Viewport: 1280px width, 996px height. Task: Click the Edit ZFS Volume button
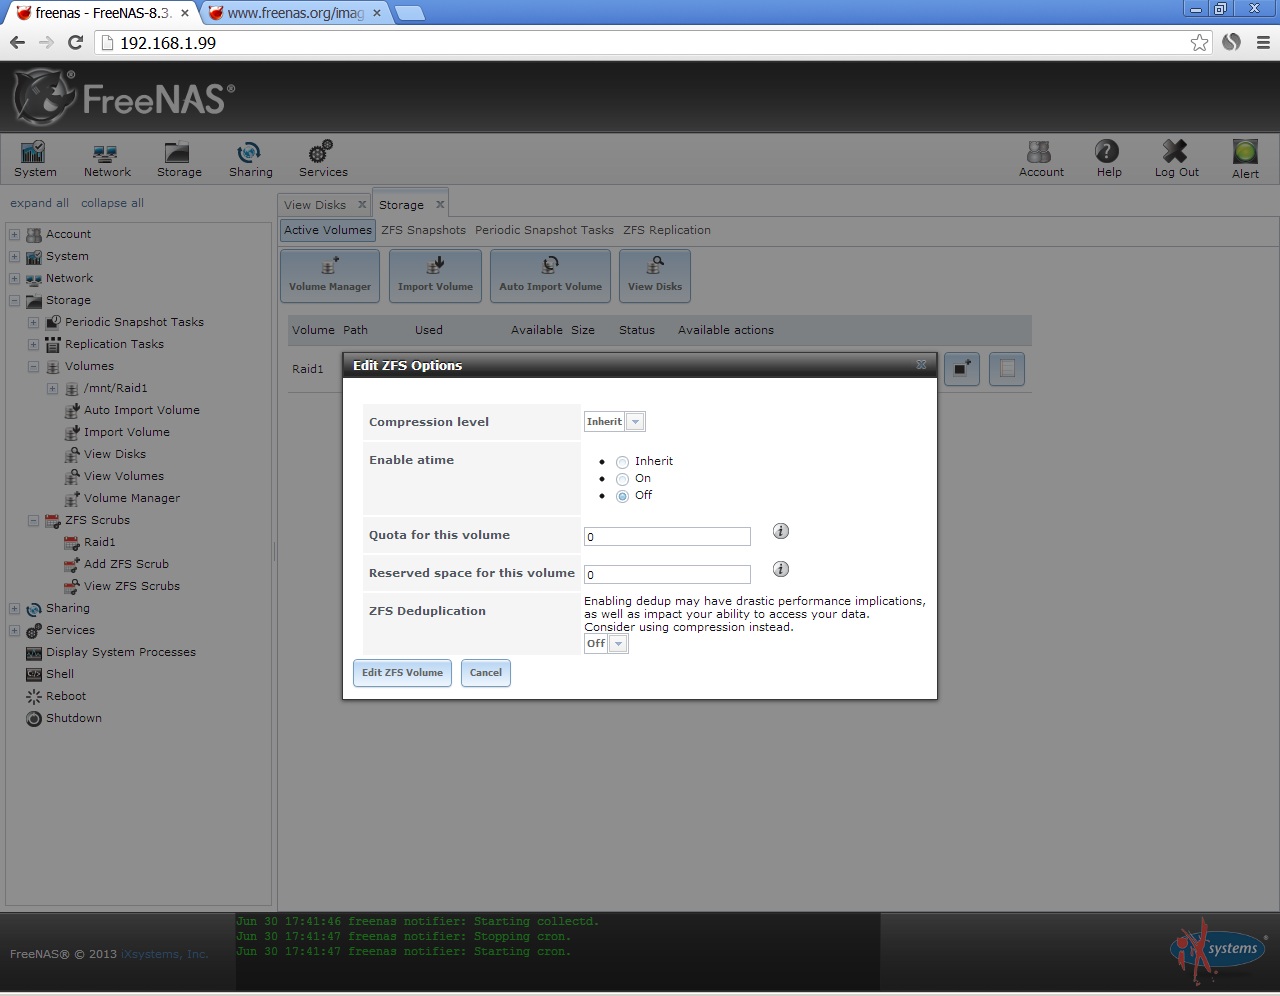(402, 672)
